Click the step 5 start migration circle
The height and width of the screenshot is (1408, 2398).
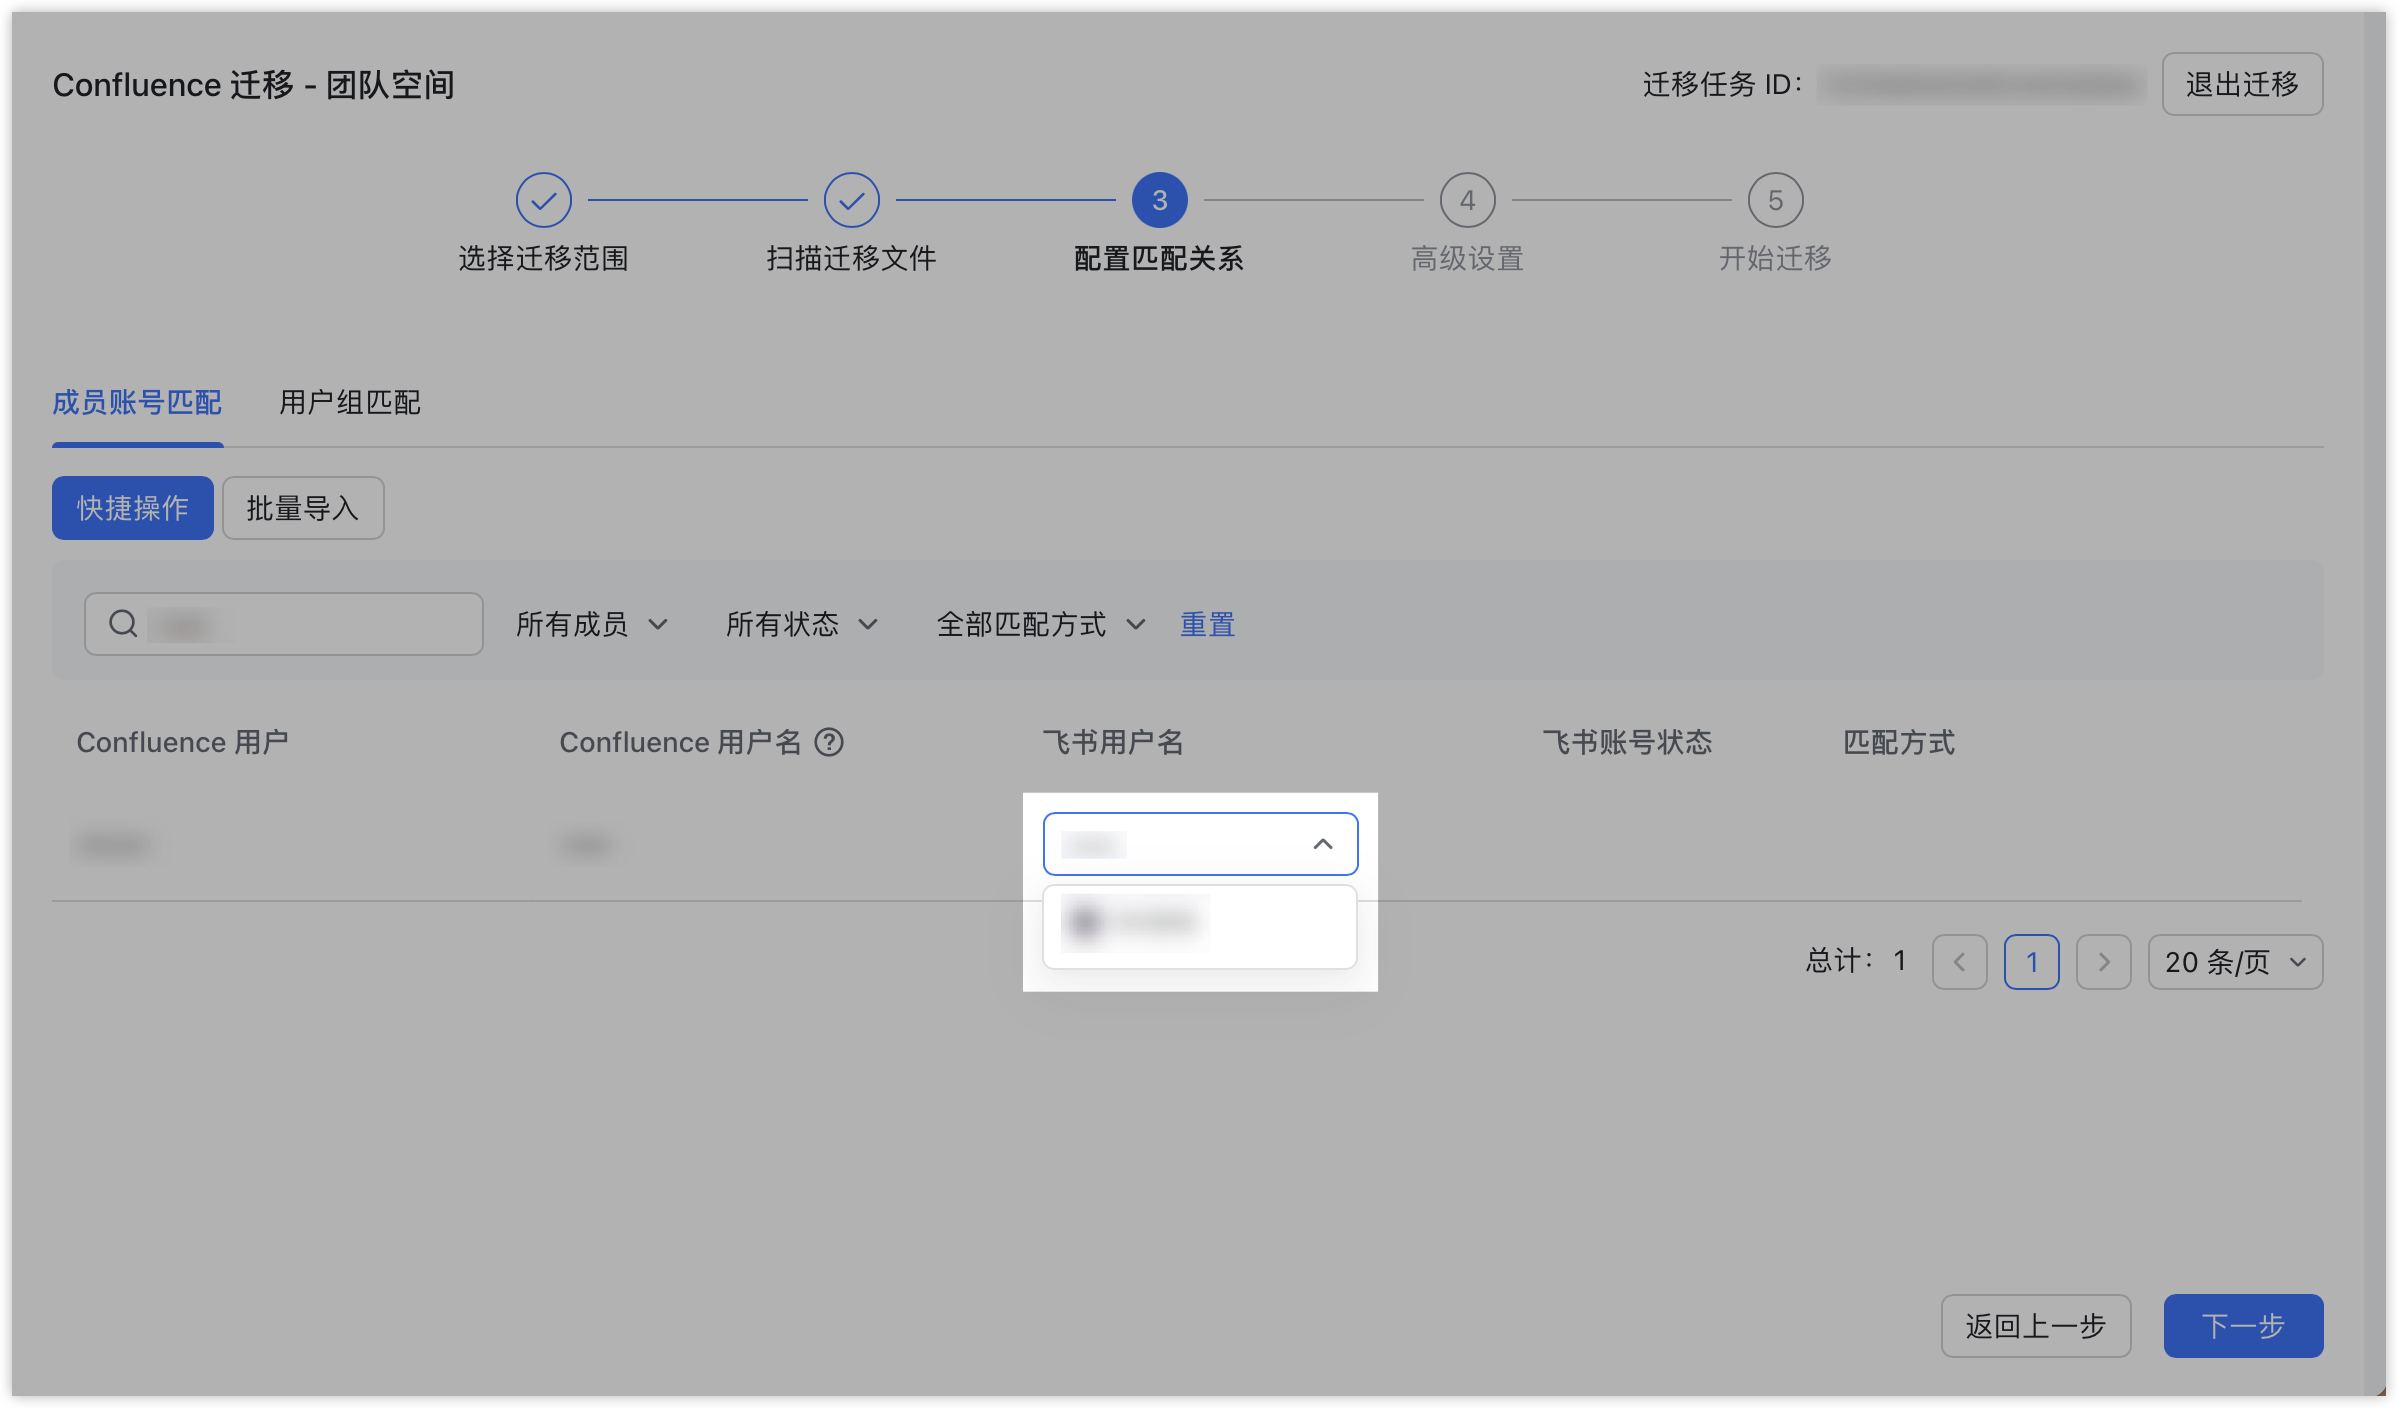point(1775,200)
